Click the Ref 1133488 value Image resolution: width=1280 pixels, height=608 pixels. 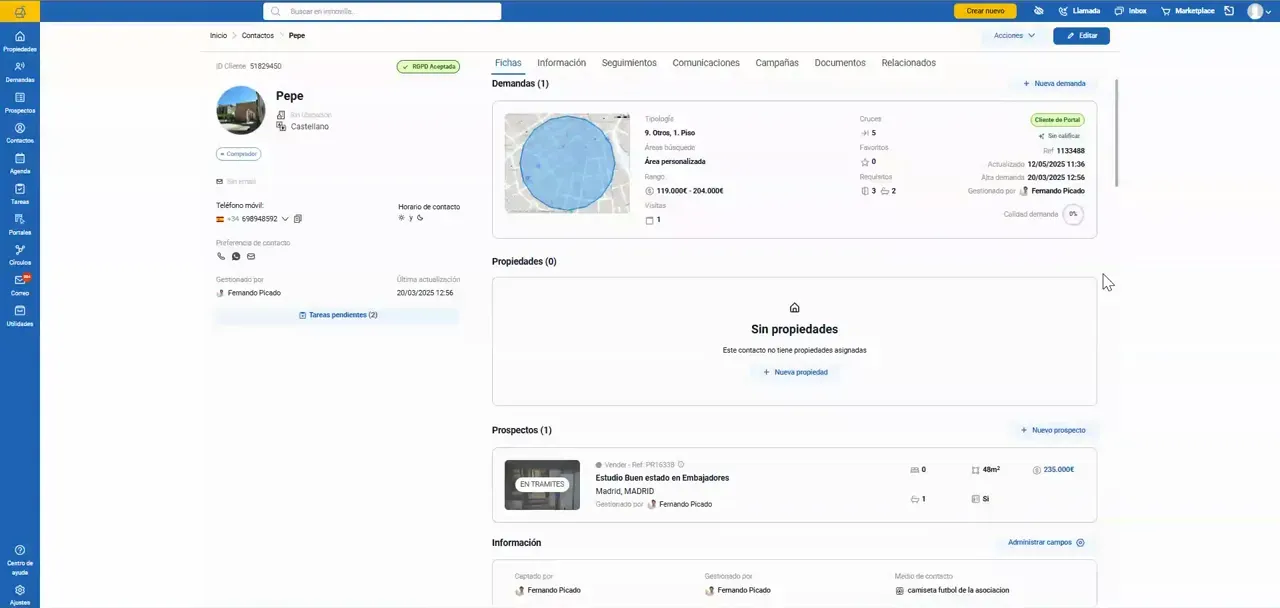tap(1070, 151)
